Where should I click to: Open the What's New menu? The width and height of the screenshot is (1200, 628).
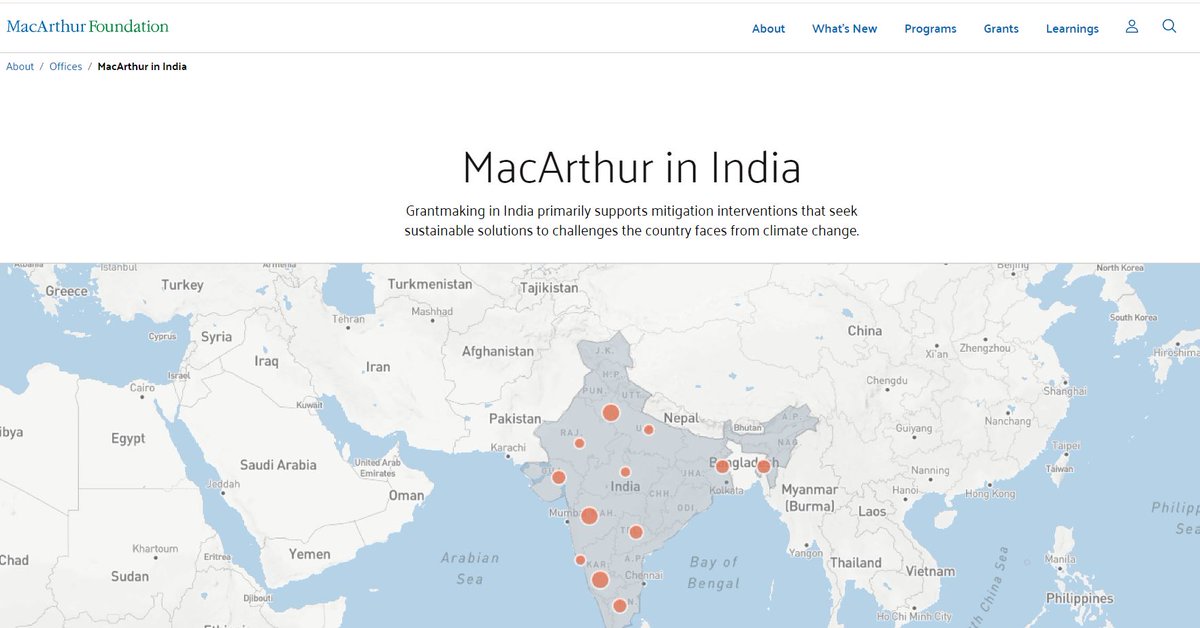pyautogui.click(x=844, y=28)
